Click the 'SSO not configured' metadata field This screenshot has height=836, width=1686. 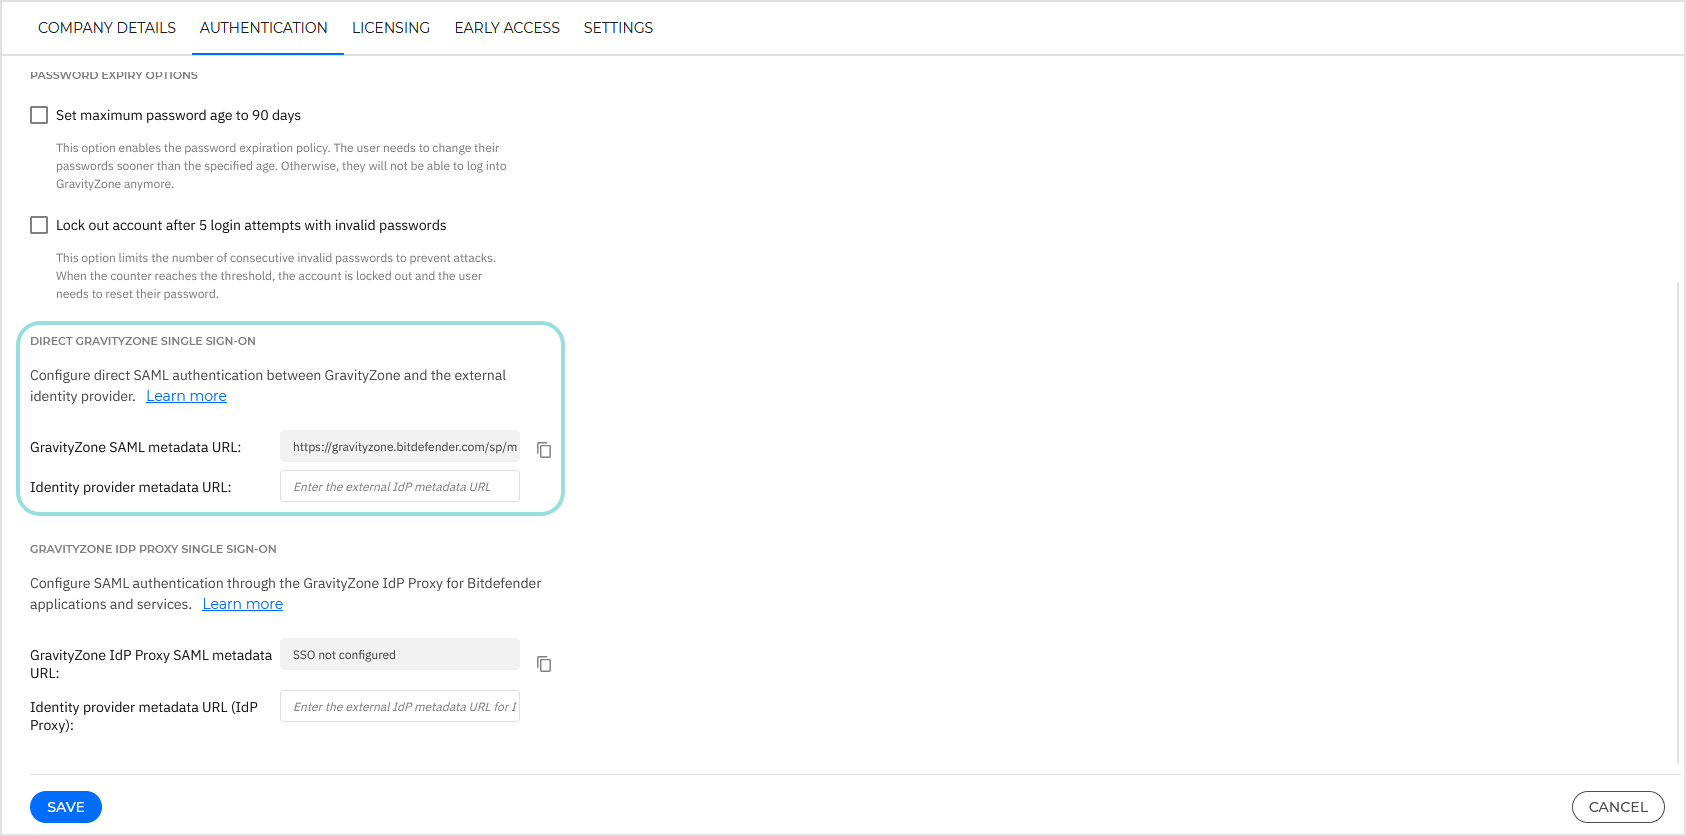point(400,654)
